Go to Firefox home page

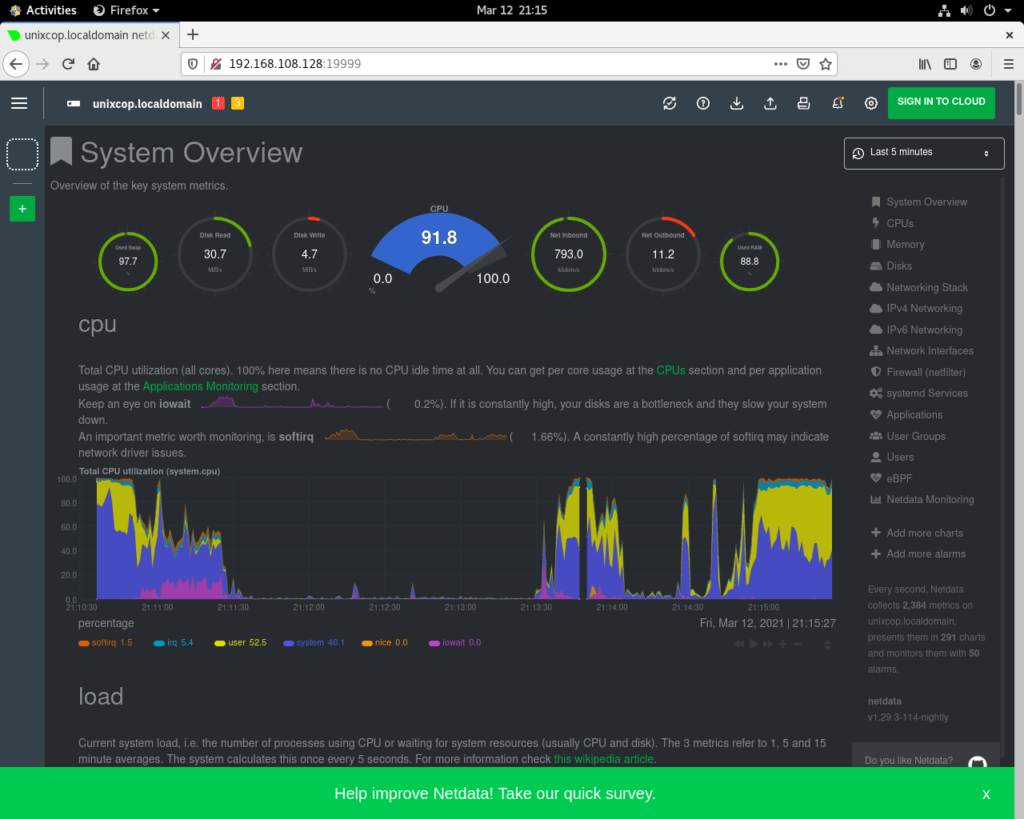coord(94,64)
